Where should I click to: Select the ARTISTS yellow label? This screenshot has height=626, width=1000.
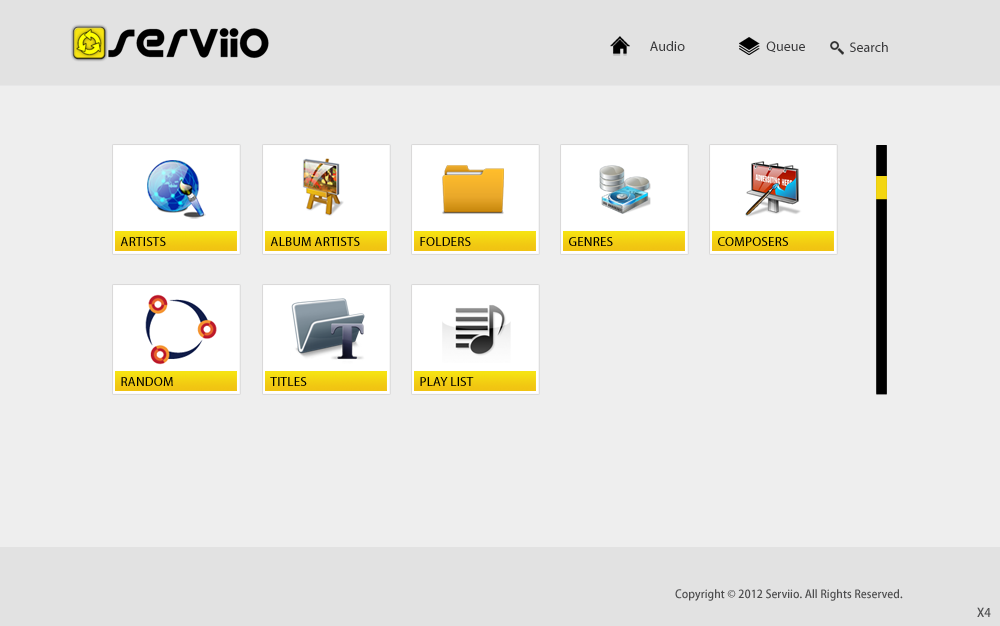pos(176,241)
